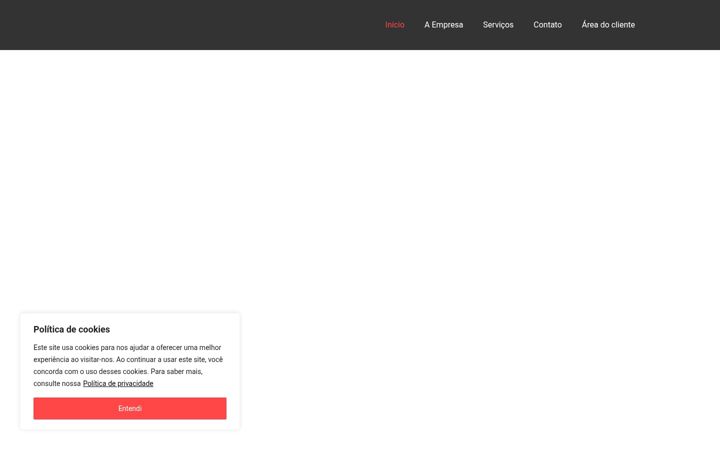
Task: Open Área do cliente link
Action: point(608,25)
